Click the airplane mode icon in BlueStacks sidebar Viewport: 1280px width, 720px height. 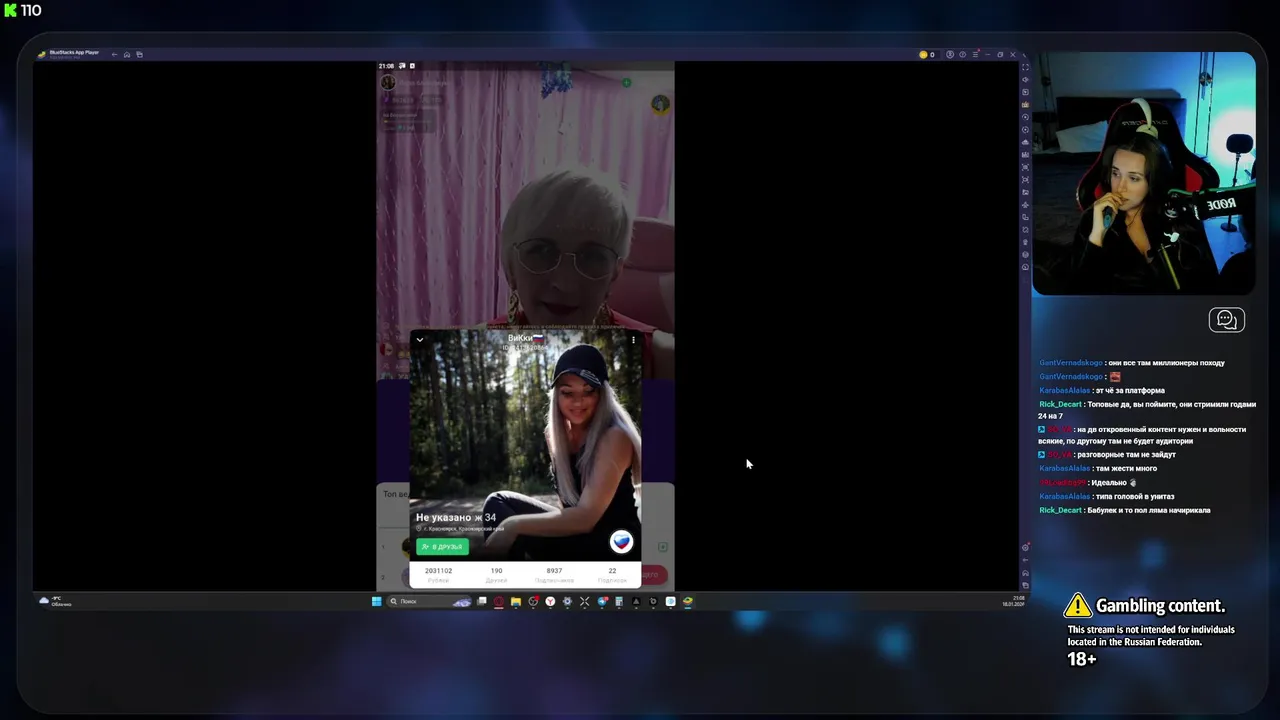pos(1025,204)
